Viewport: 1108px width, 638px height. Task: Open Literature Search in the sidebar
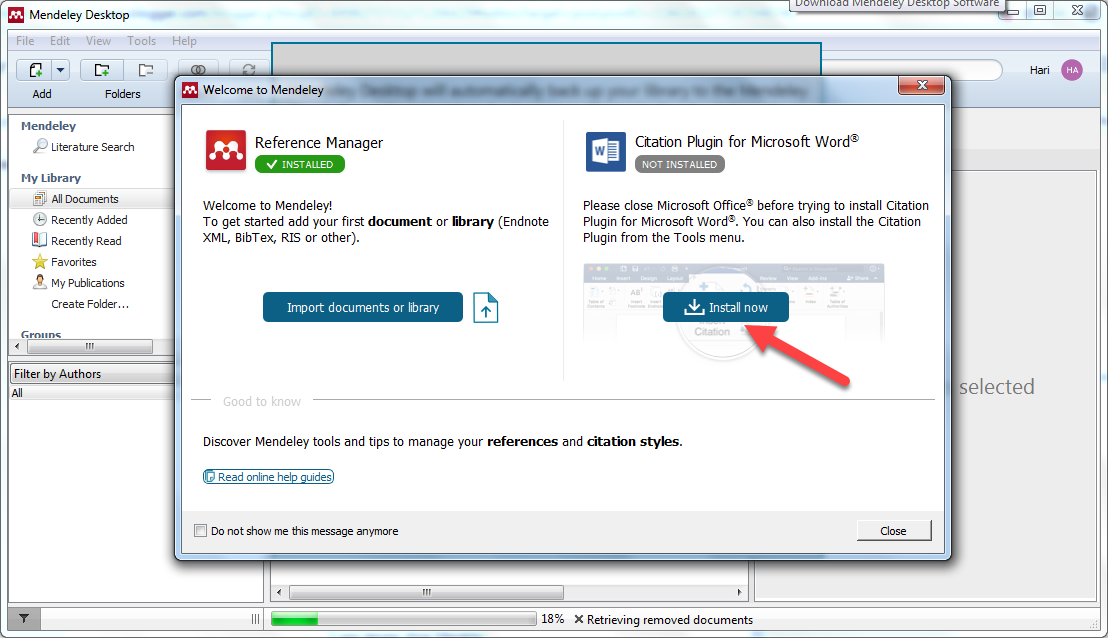[x=92, y=147]
